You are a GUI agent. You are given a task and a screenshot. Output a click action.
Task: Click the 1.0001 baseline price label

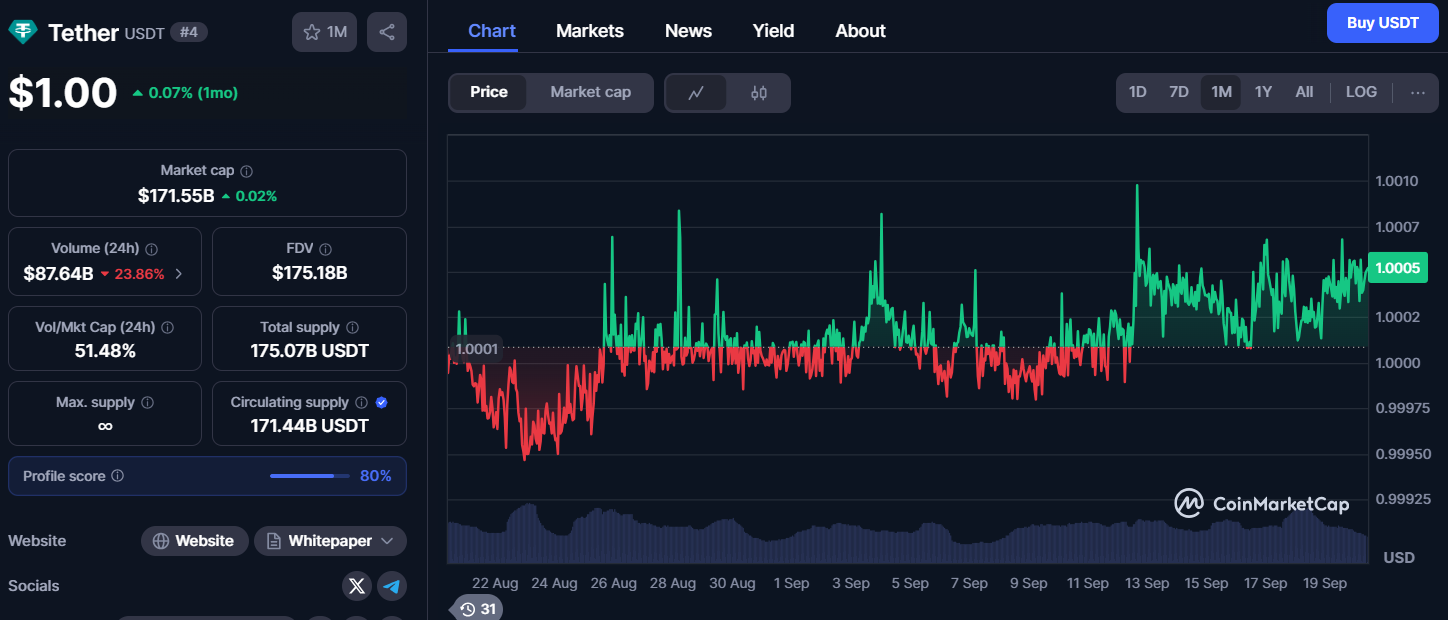pyautogui.click(x=475, y=349)
